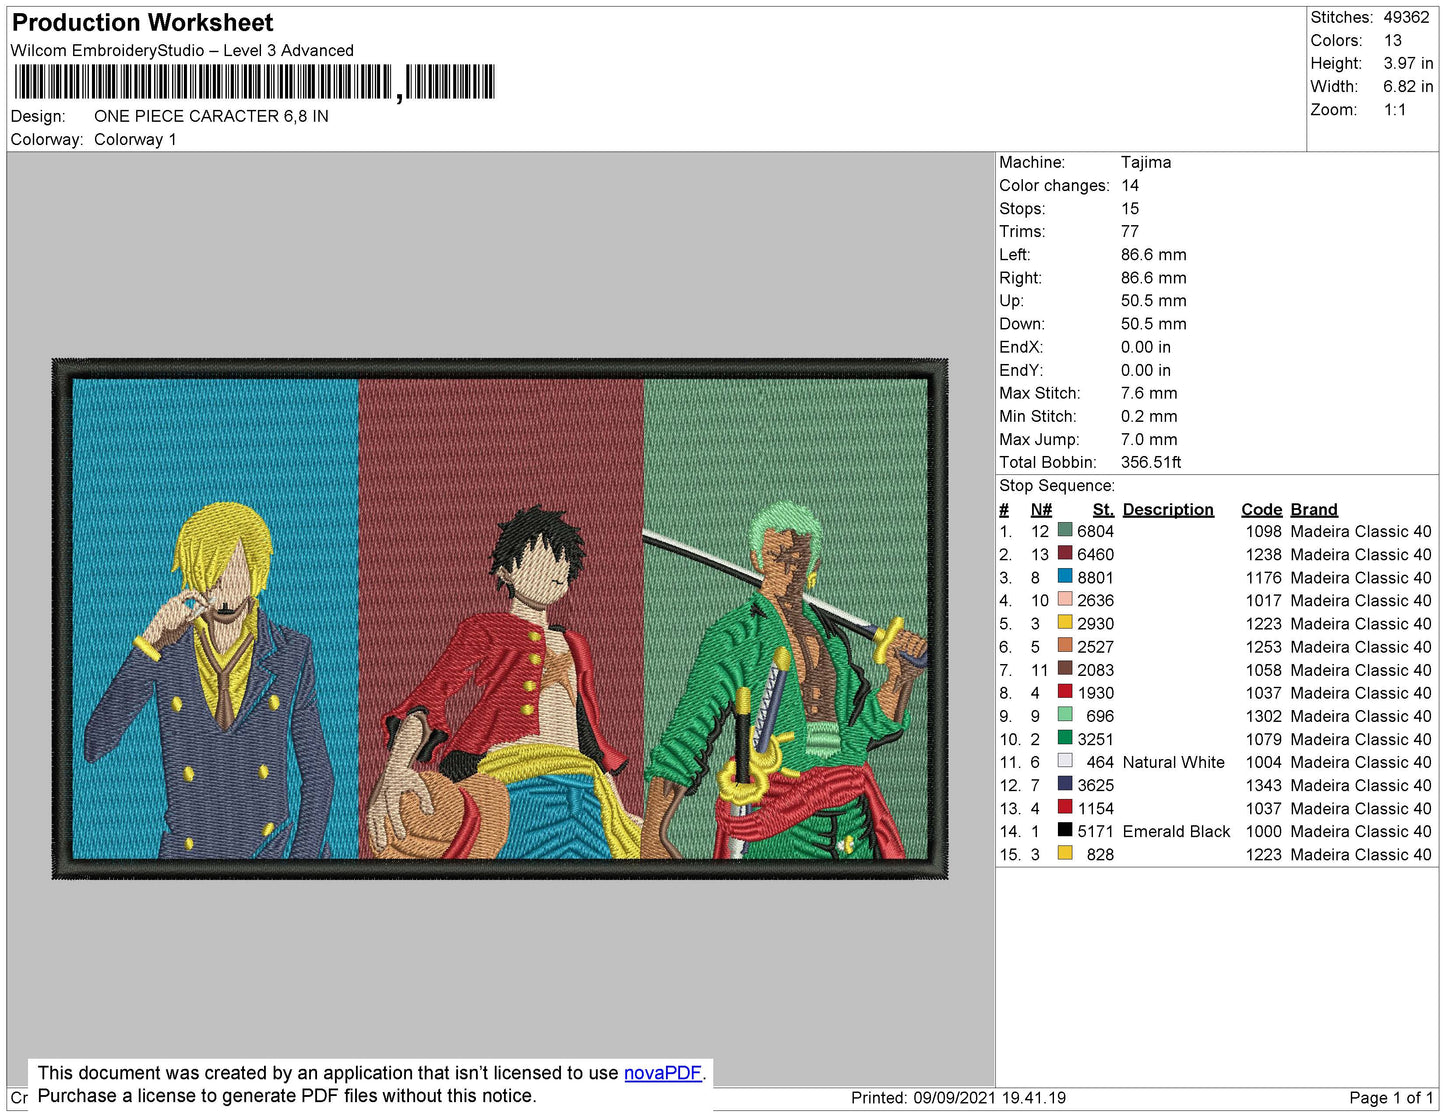Click the 'Description' column header
The height and width of the screenshot is (1117, 1445).
(x=1168, y=509)
